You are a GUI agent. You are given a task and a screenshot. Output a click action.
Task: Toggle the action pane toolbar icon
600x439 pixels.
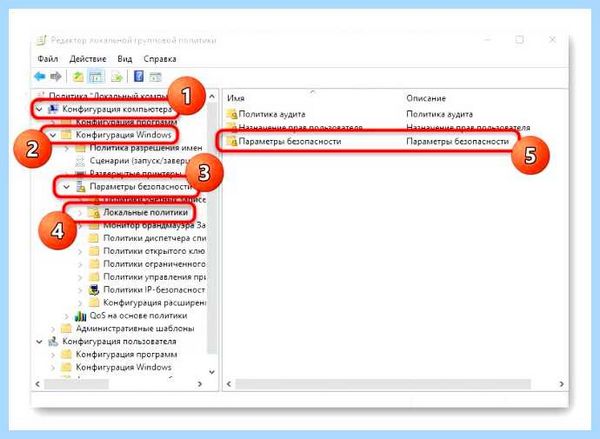(x=155, y=77)
